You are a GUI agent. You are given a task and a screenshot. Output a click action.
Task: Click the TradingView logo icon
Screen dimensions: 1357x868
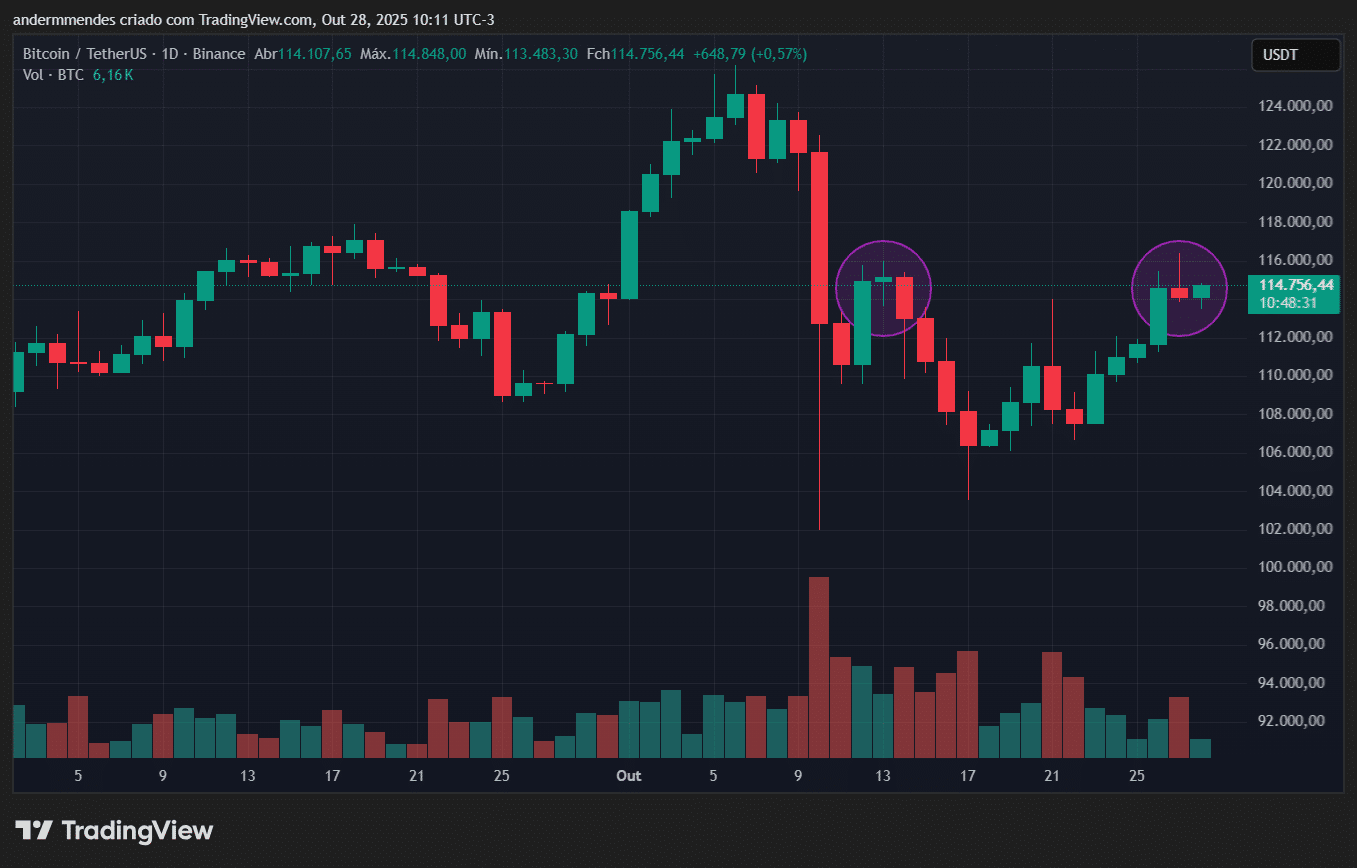coord(36,830)
